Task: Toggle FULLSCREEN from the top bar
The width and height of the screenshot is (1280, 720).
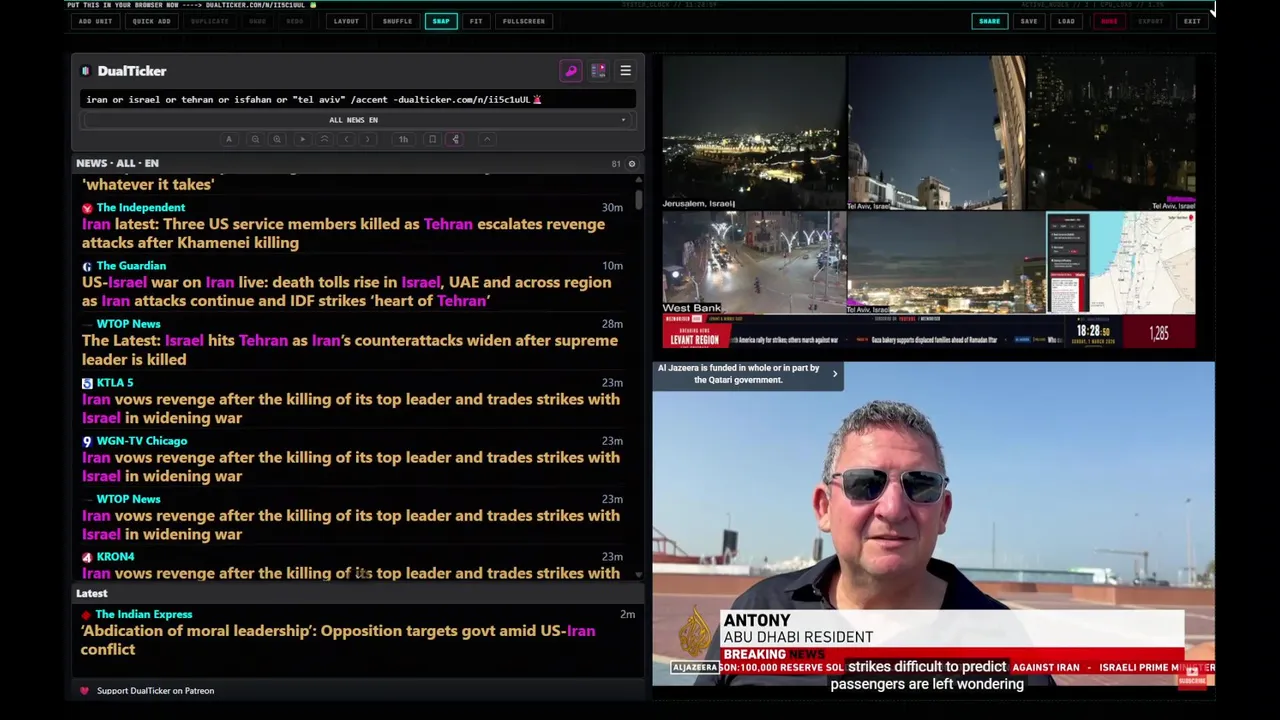Action: coord(524,21)
